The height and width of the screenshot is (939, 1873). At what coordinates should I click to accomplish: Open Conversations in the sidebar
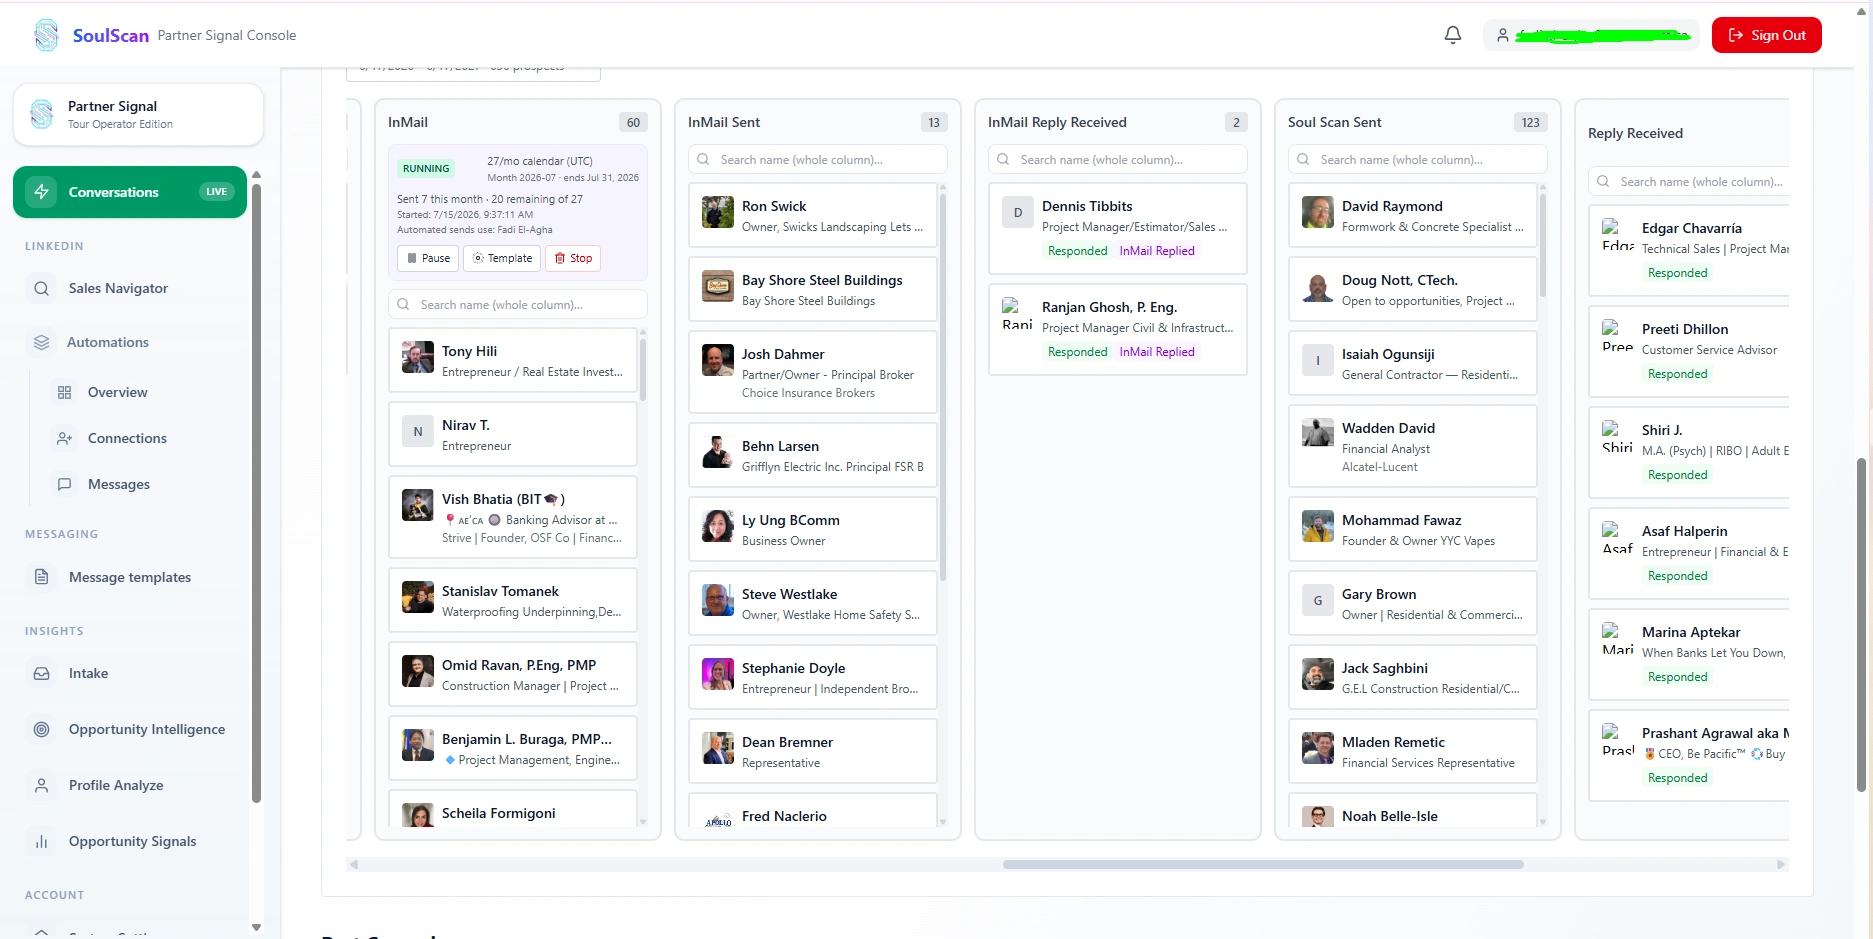130,192
